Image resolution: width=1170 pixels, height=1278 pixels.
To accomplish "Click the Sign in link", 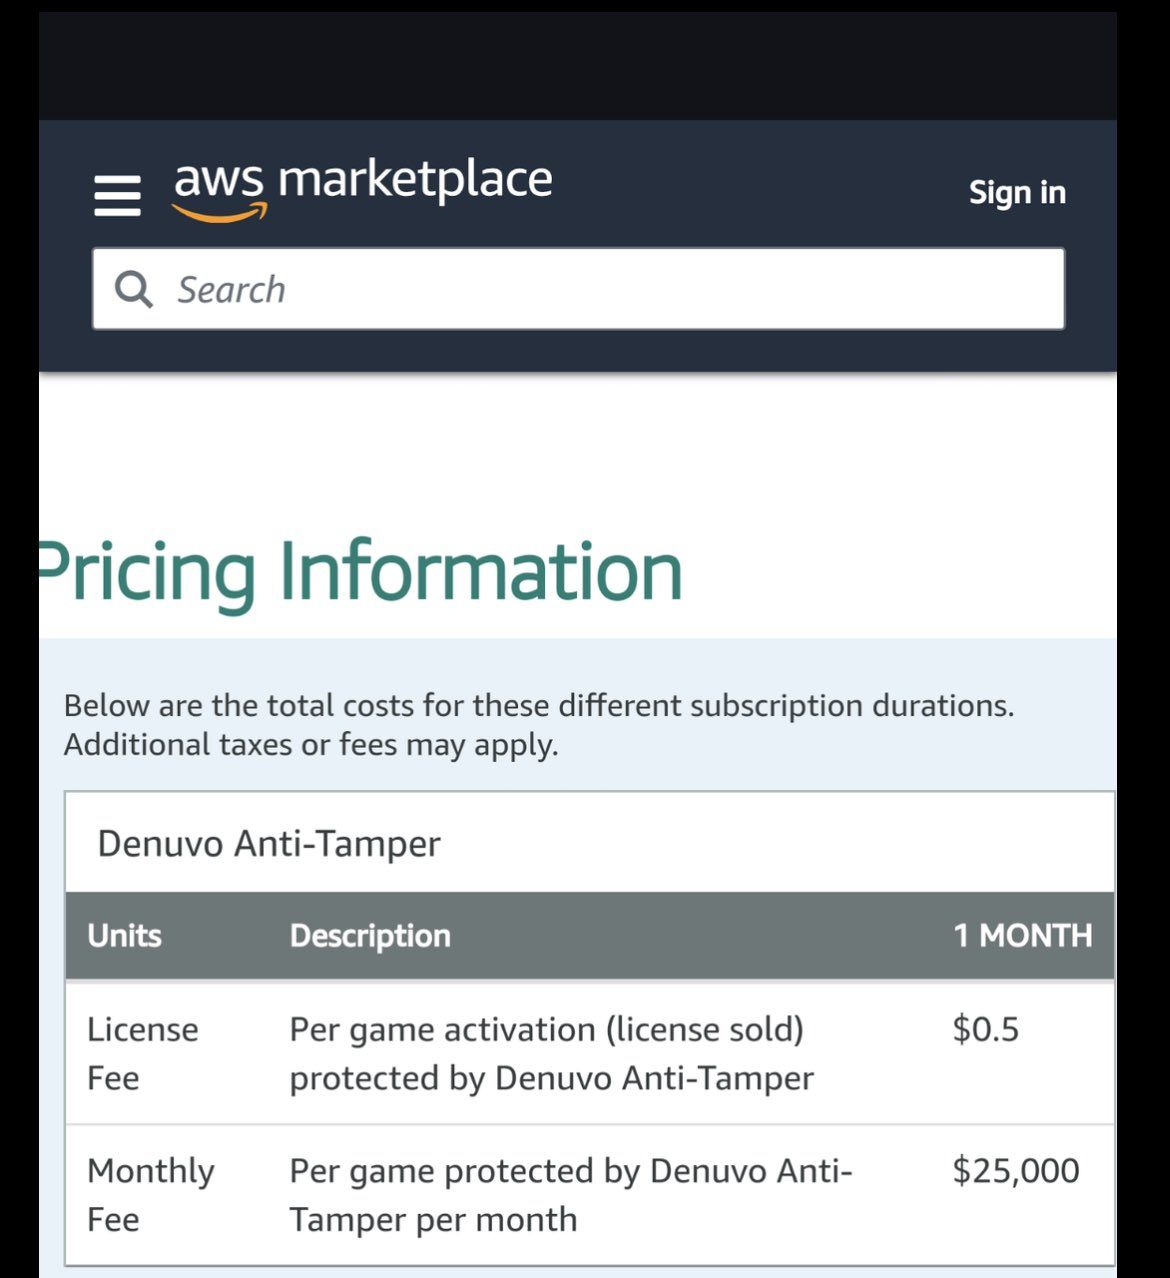I will [x=1016, y=192].
